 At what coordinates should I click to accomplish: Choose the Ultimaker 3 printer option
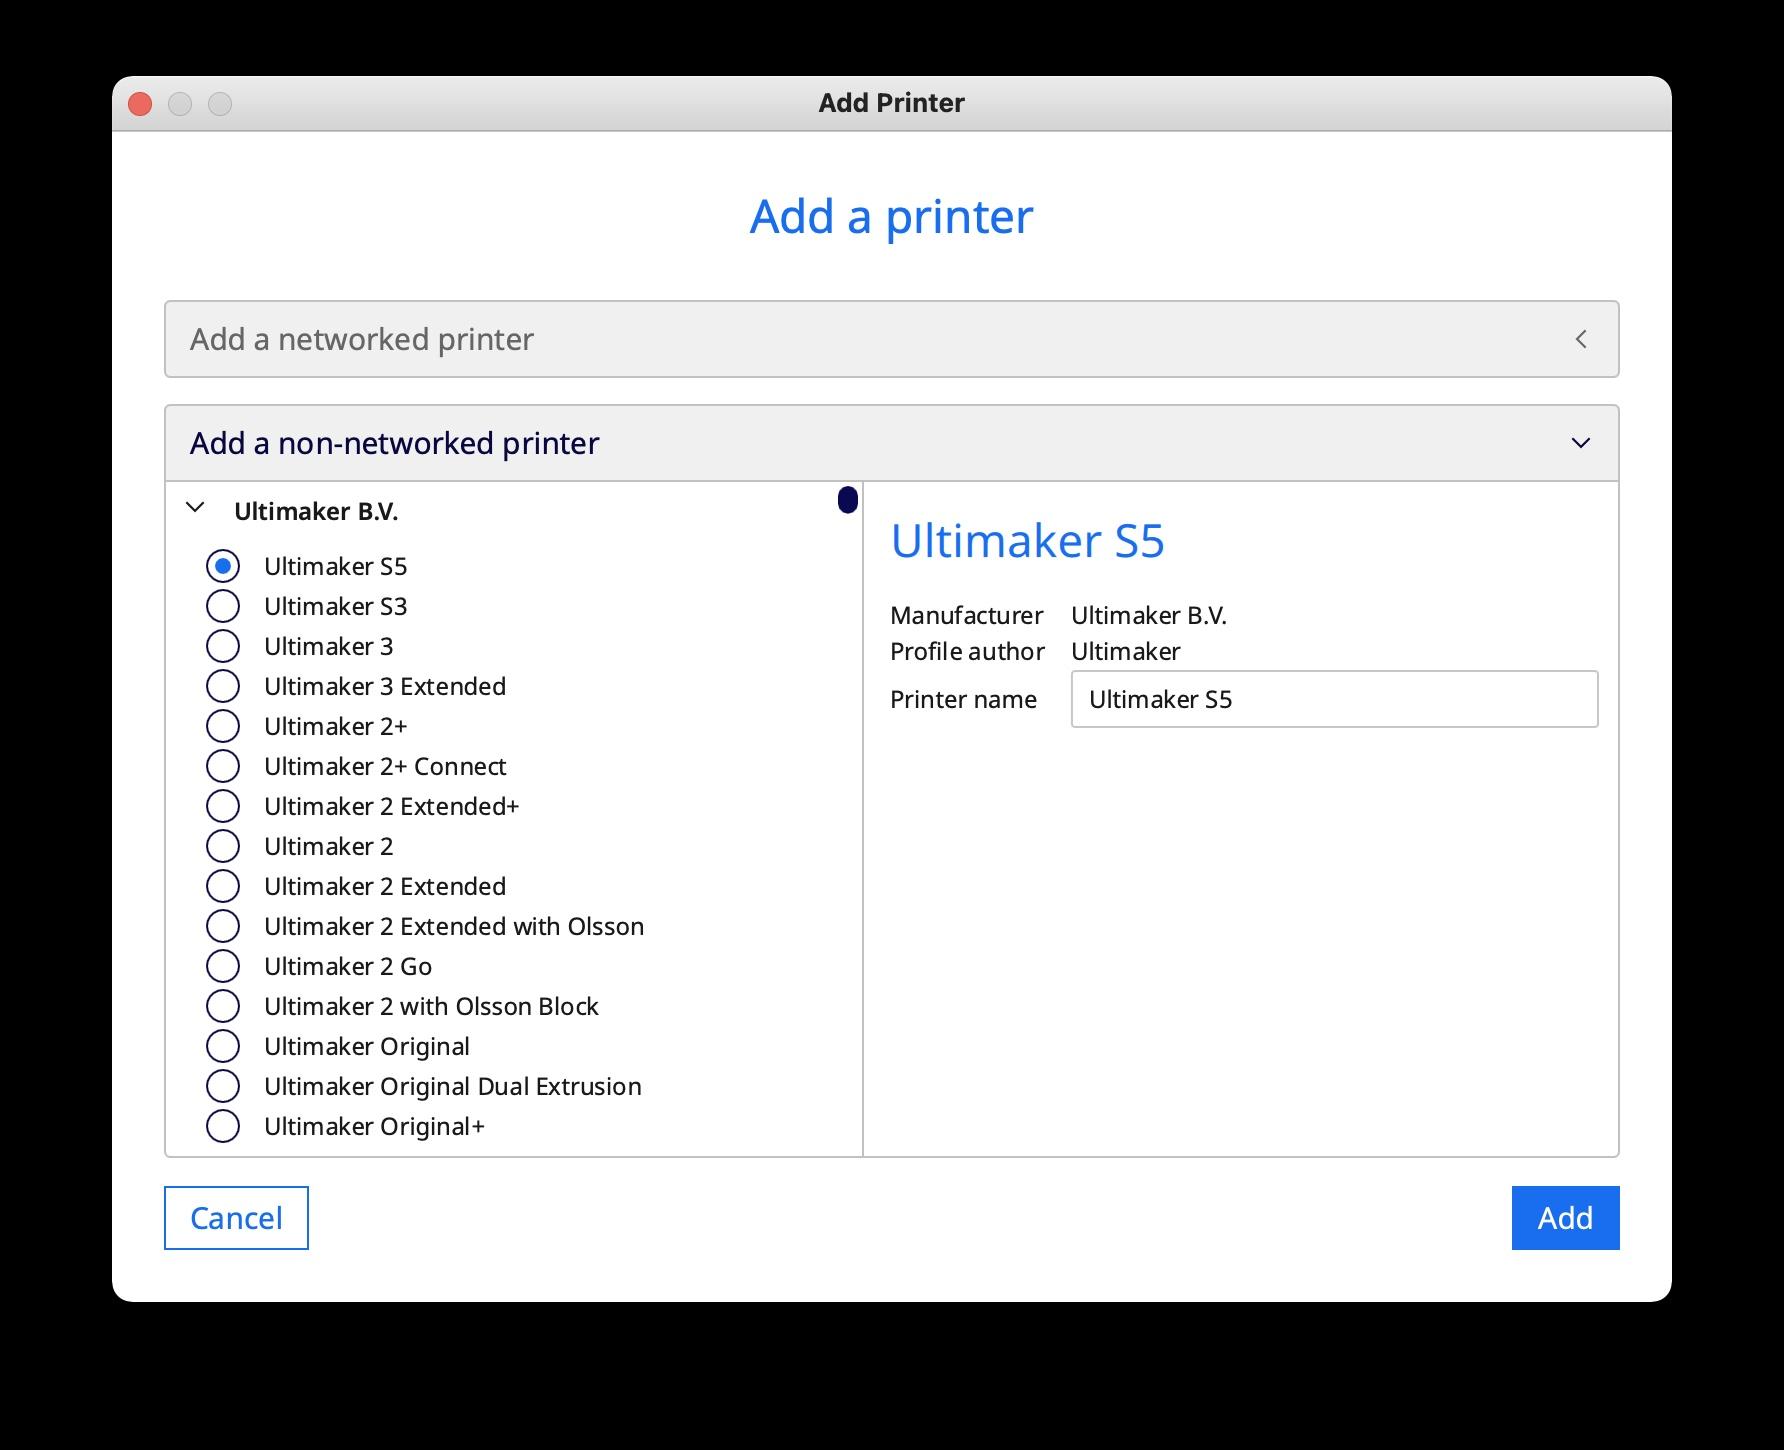pos(222,646)
